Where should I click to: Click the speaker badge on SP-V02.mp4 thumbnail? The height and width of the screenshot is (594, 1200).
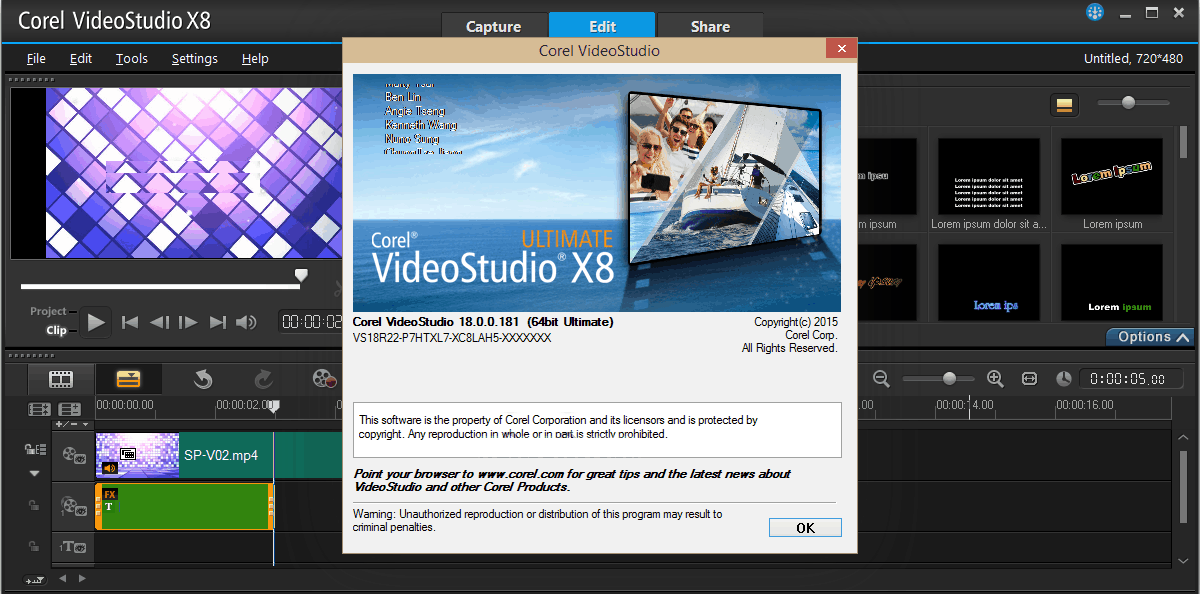110,468
